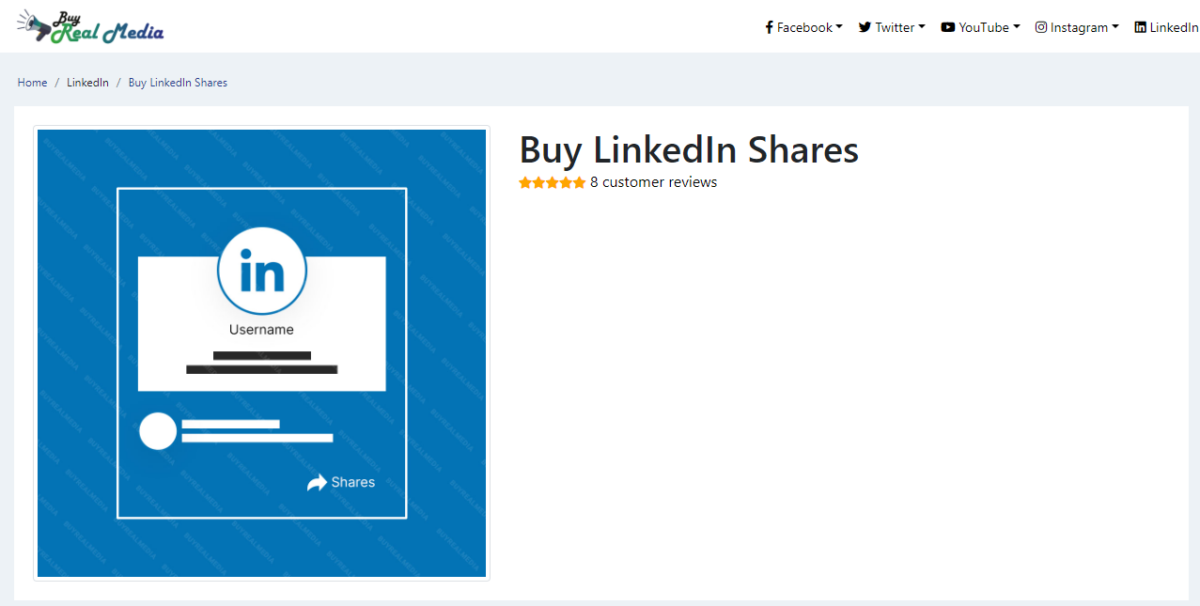Click the five-star rating
Image resolution: width=1200 pixels, height=606 pixels.
point(552,183)
